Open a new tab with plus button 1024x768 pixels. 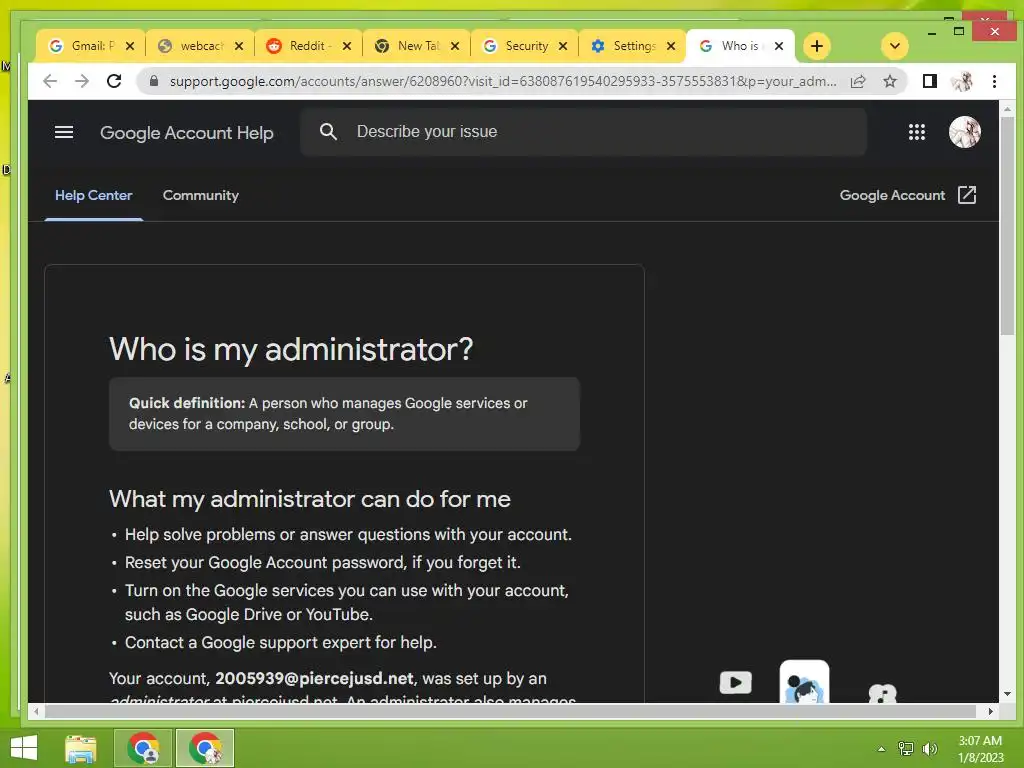pyautogui.click(x=816, y=46)
